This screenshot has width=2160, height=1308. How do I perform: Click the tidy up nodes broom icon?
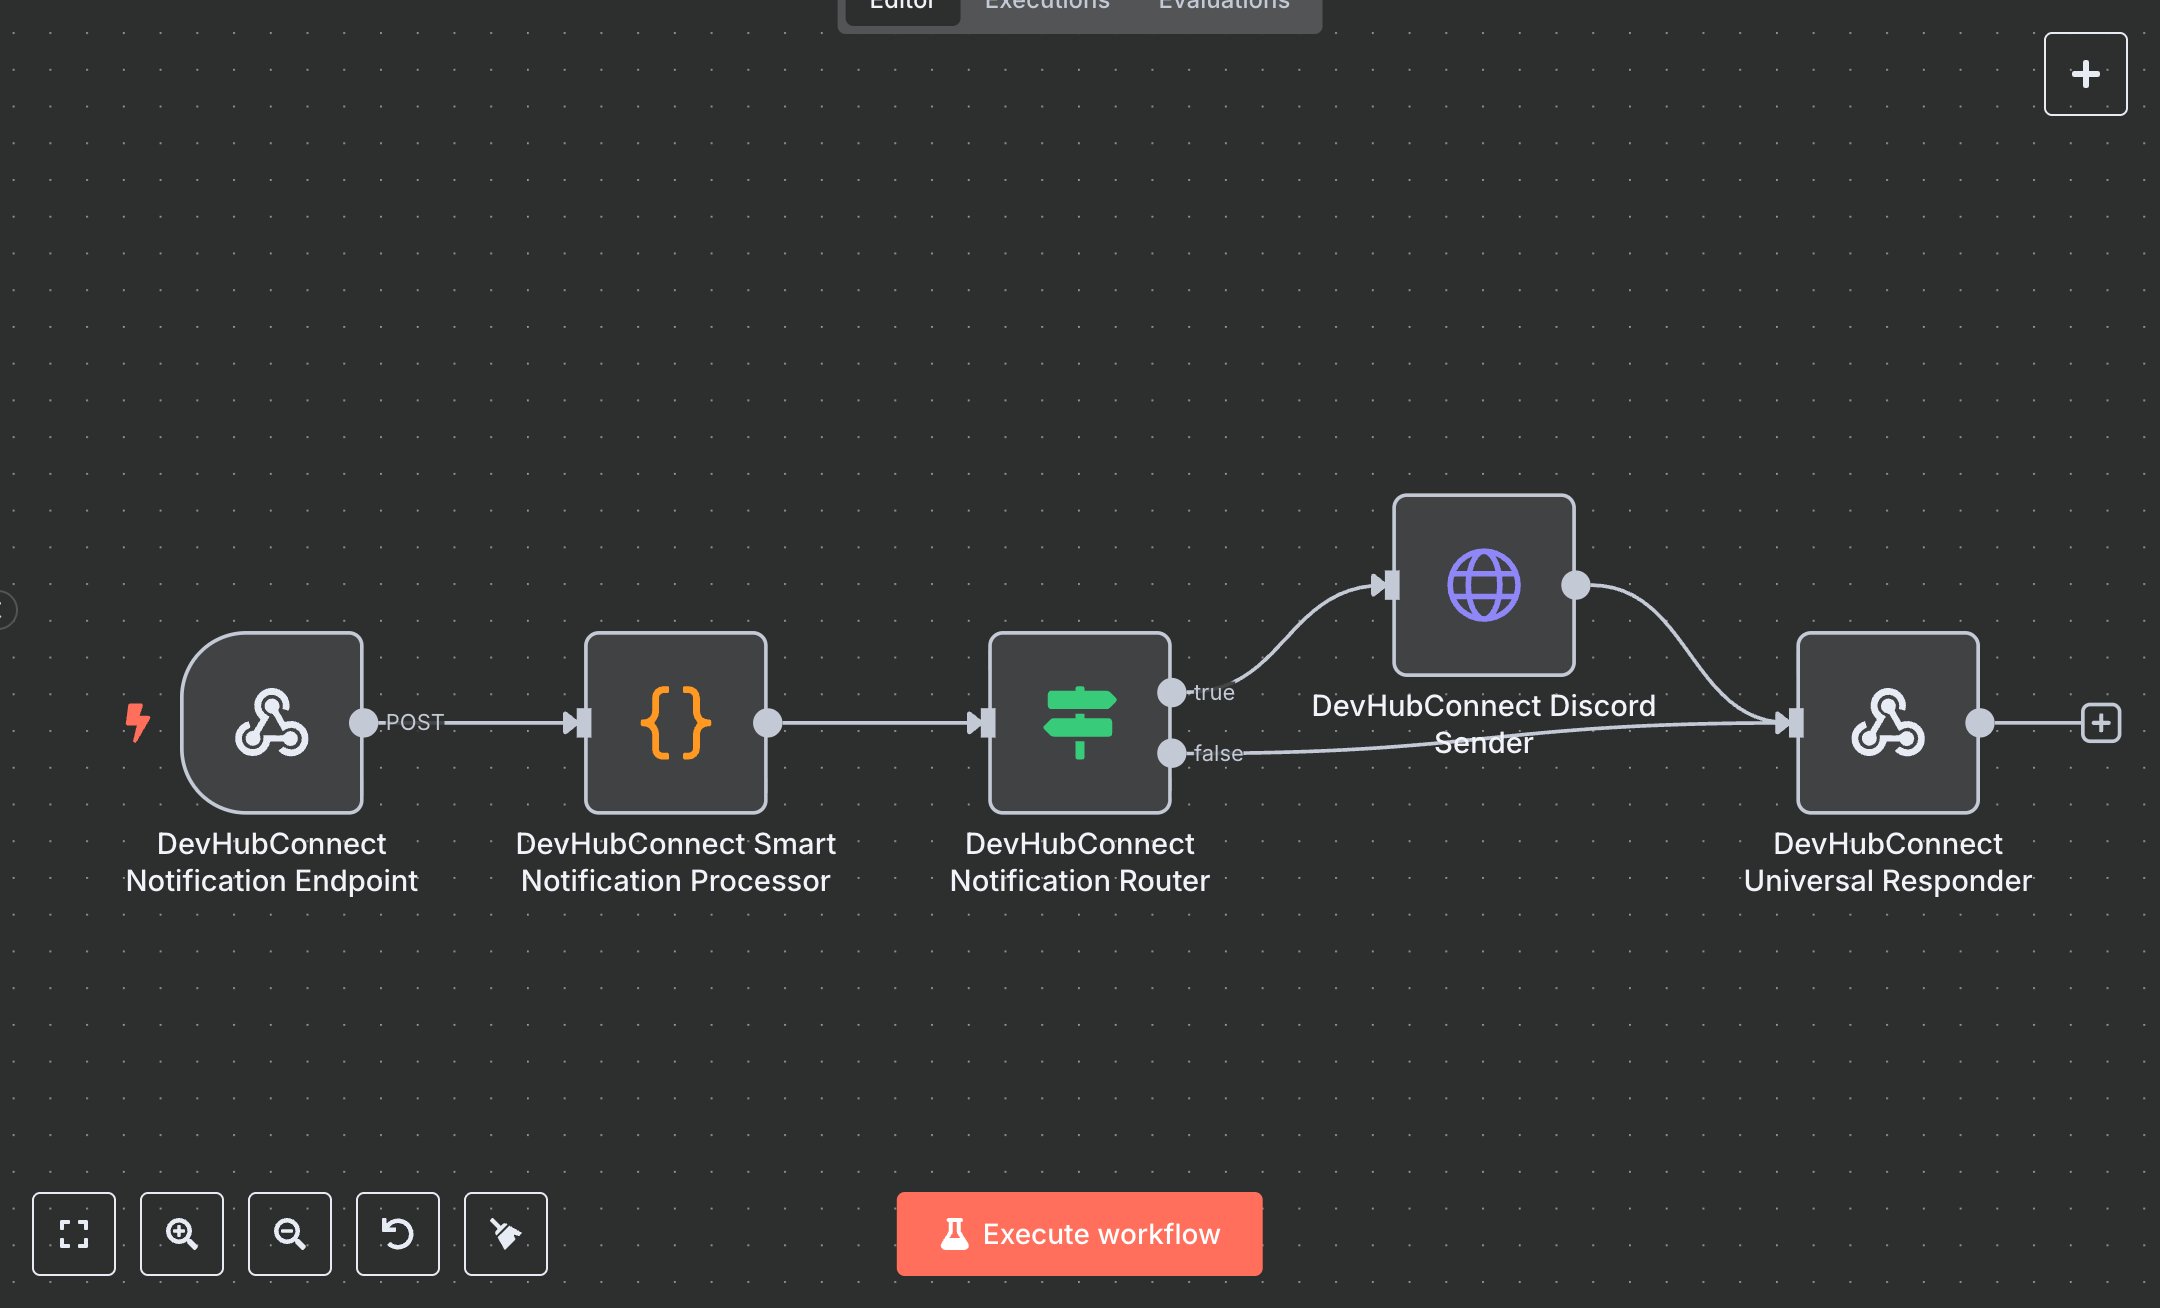click(506, 1234)
